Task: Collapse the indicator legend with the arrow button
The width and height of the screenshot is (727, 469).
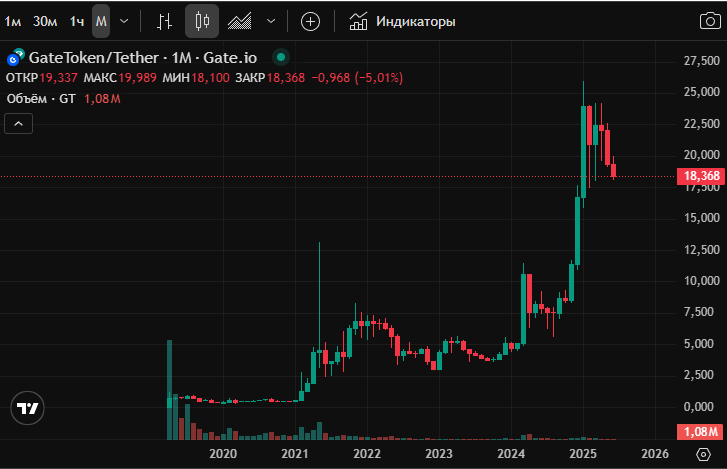Action: [19, 123]
